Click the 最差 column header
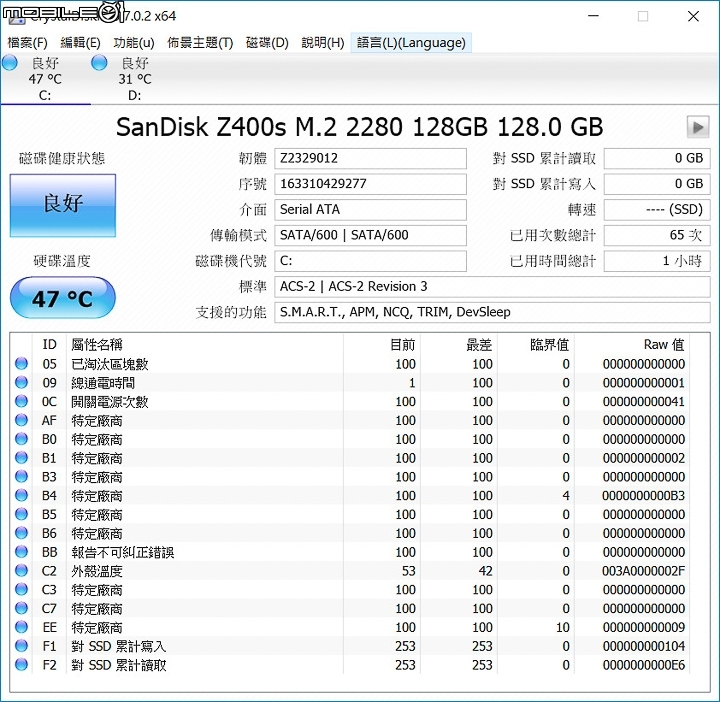The height and width of the screenshot is (702, 720). pyautogui.click(x=458, y=344)
